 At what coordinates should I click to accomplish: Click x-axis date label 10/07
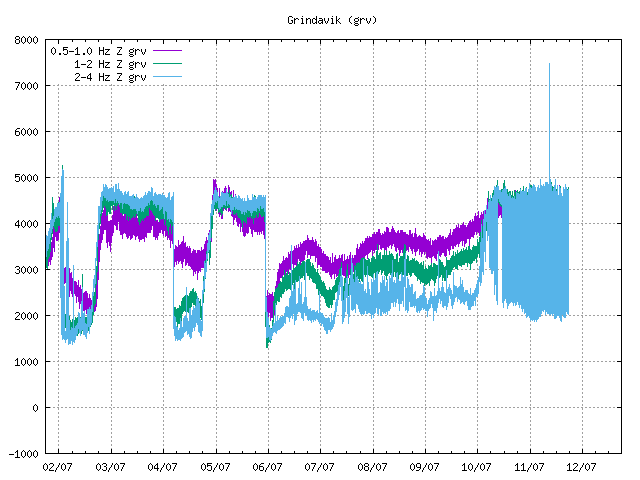(x=476, y=467)
